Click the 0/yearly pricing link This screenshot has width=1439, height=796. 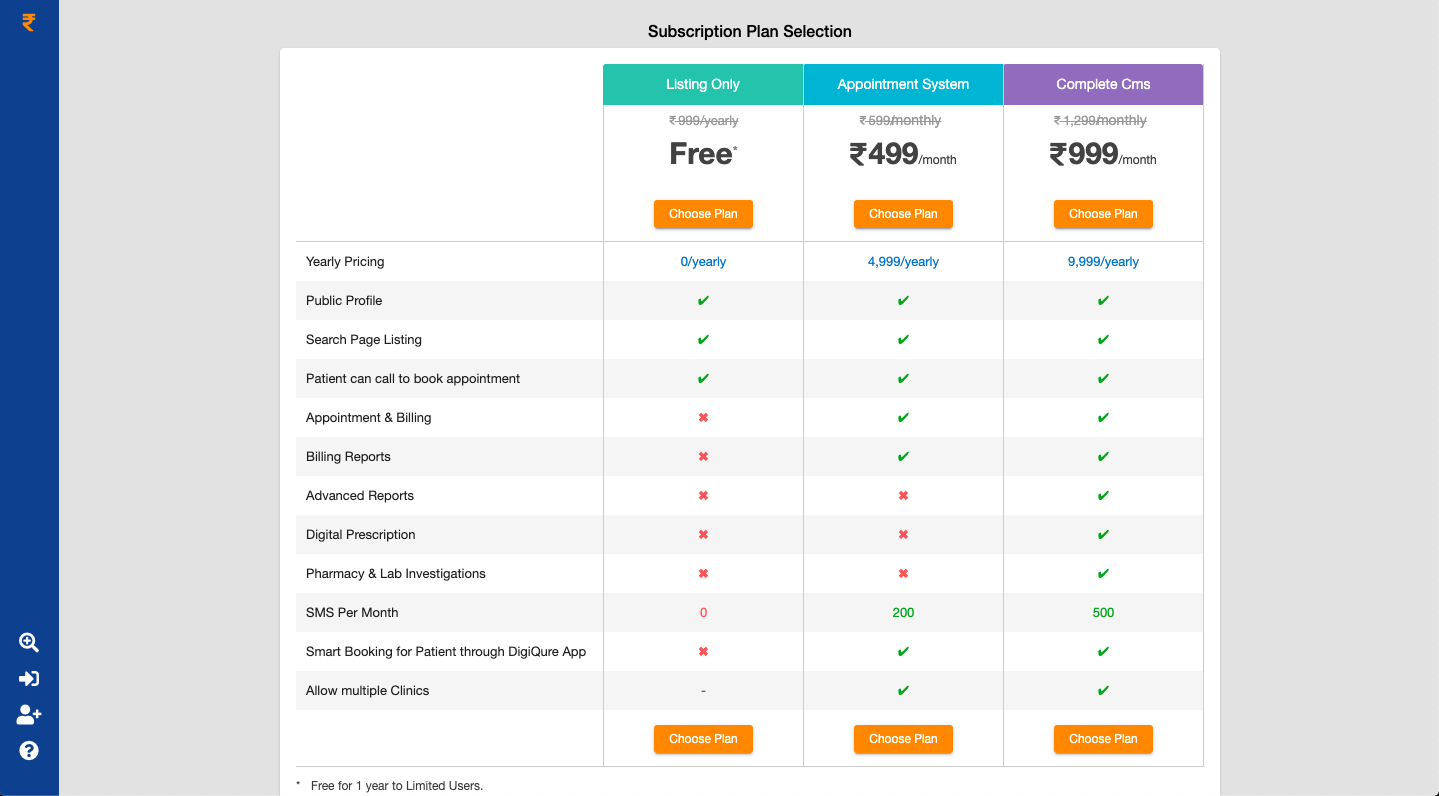click(703, 262)
